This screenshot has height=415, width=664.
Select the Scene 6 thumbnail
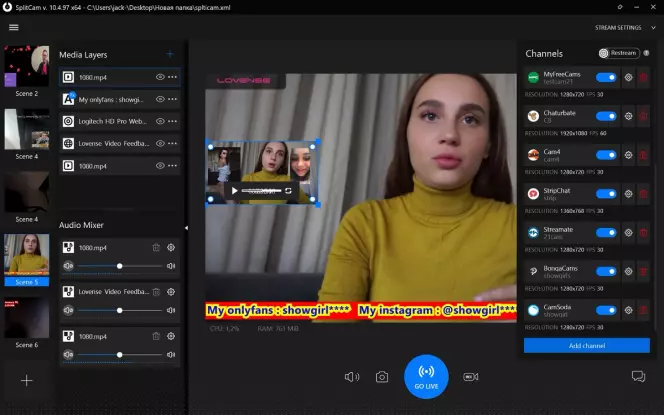click(x=27, y=318)
